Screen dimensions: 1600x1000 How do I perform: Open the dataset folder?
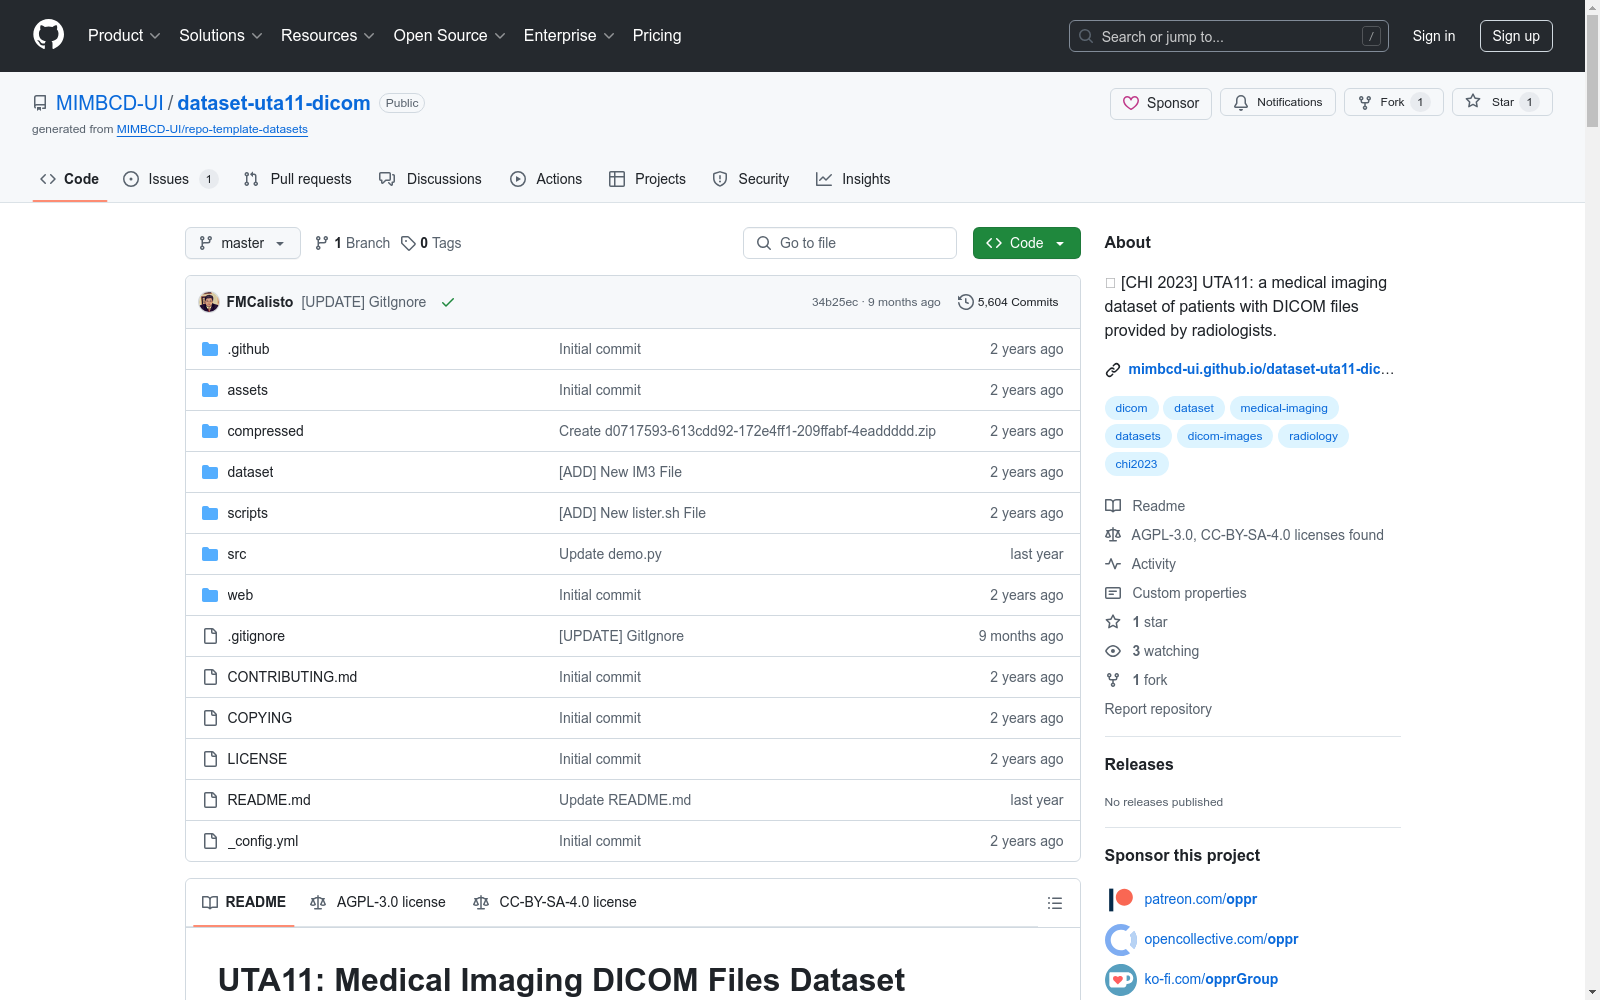(250, 472)
